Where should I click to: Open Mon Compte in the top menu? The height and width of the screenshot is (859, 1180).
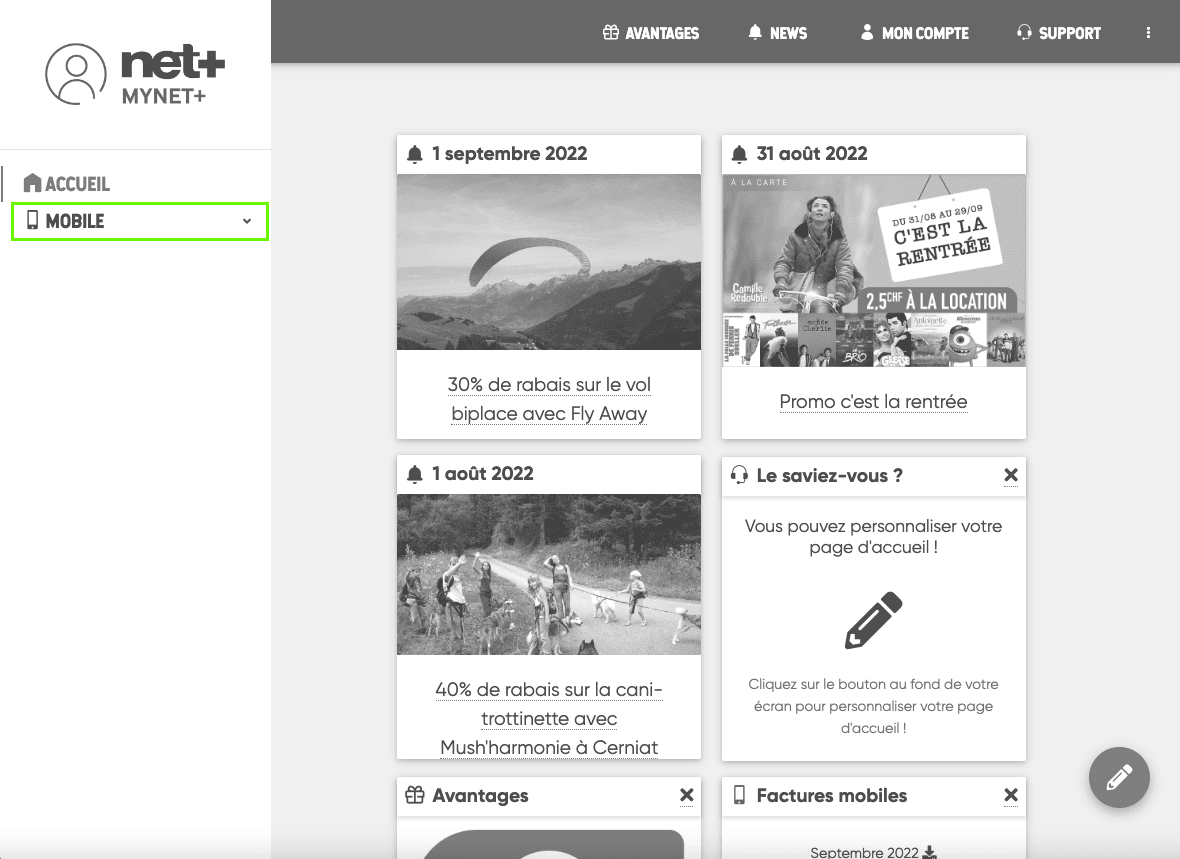(914, 33)
